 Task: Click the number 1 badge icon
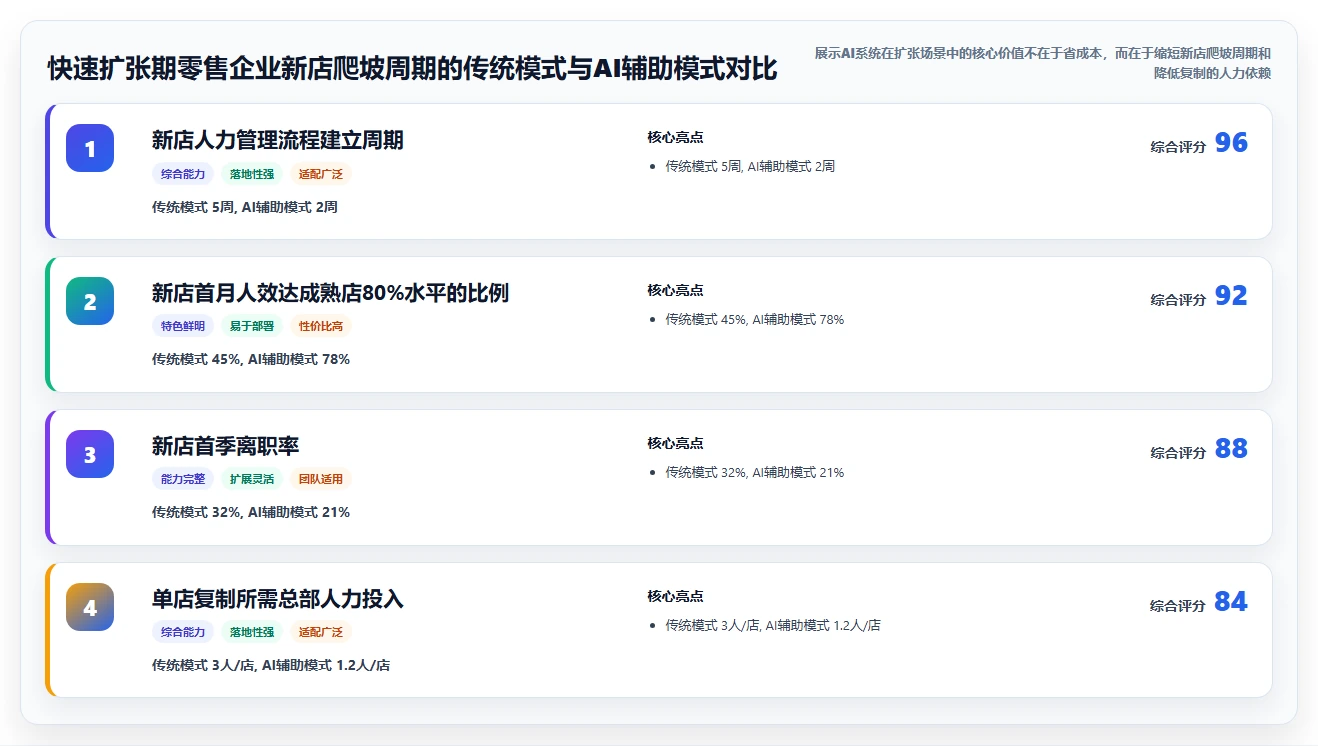(90, 148)
